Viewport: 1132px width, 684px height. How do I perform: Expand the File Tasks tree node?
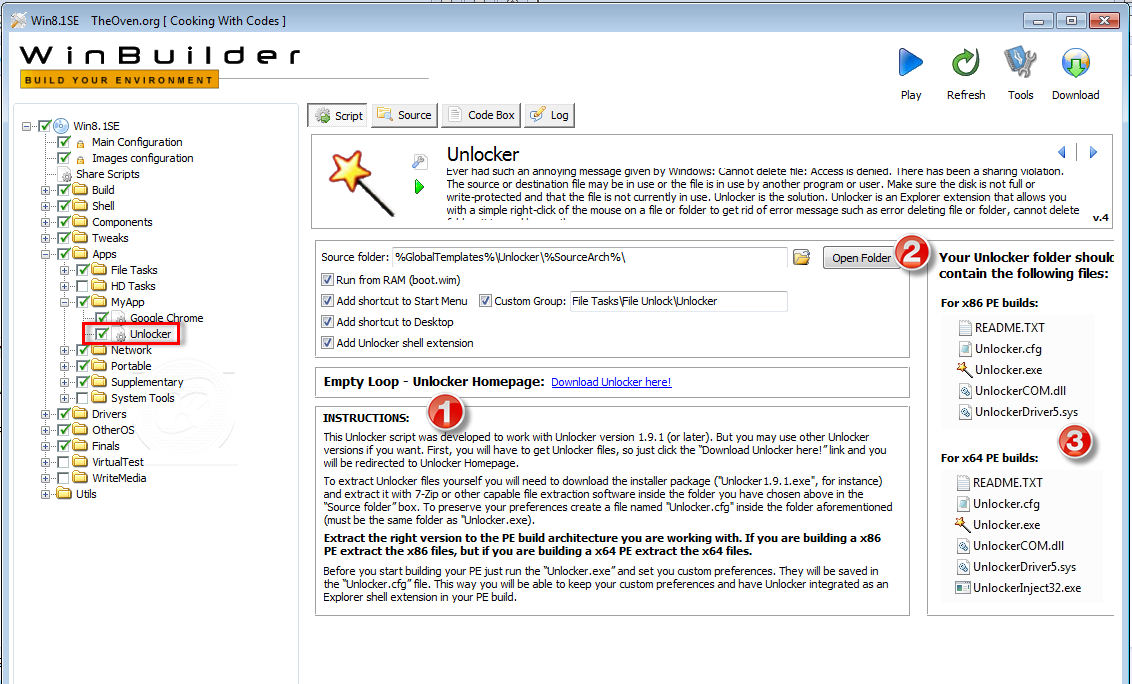[64, 270]
